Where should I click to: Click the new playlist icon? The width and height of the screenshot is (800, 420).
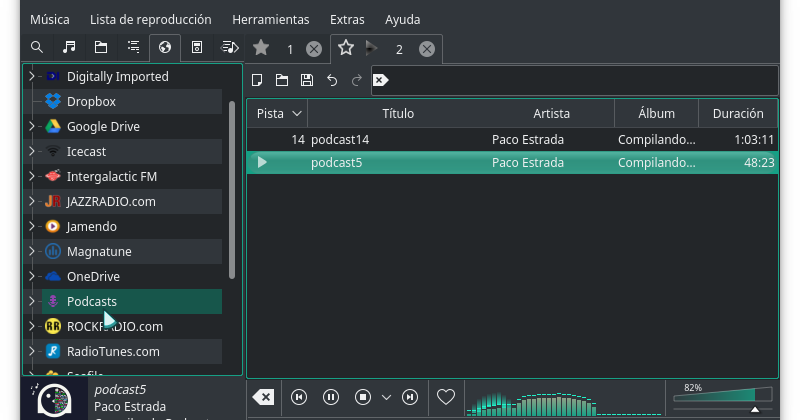click(x=257, y=80)
